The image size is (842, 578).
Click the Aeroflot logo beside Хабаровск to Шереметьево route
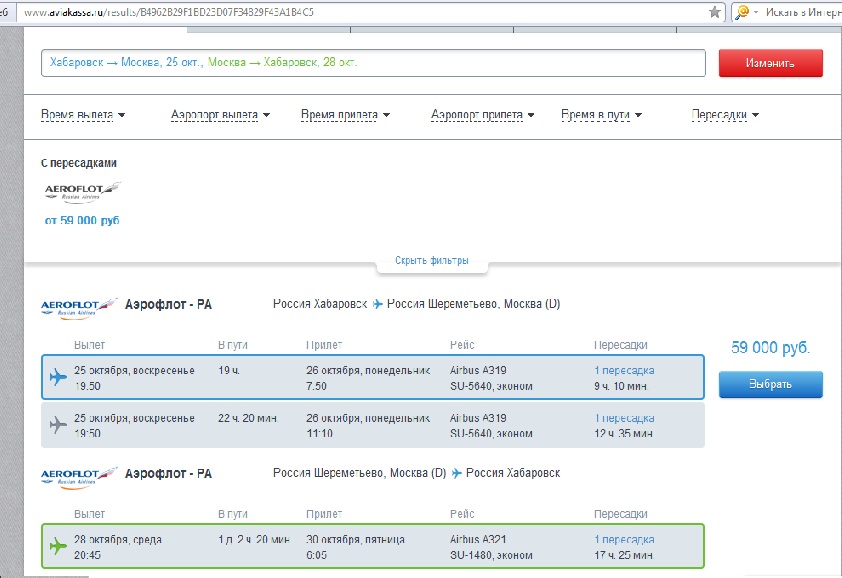[79, 308]
